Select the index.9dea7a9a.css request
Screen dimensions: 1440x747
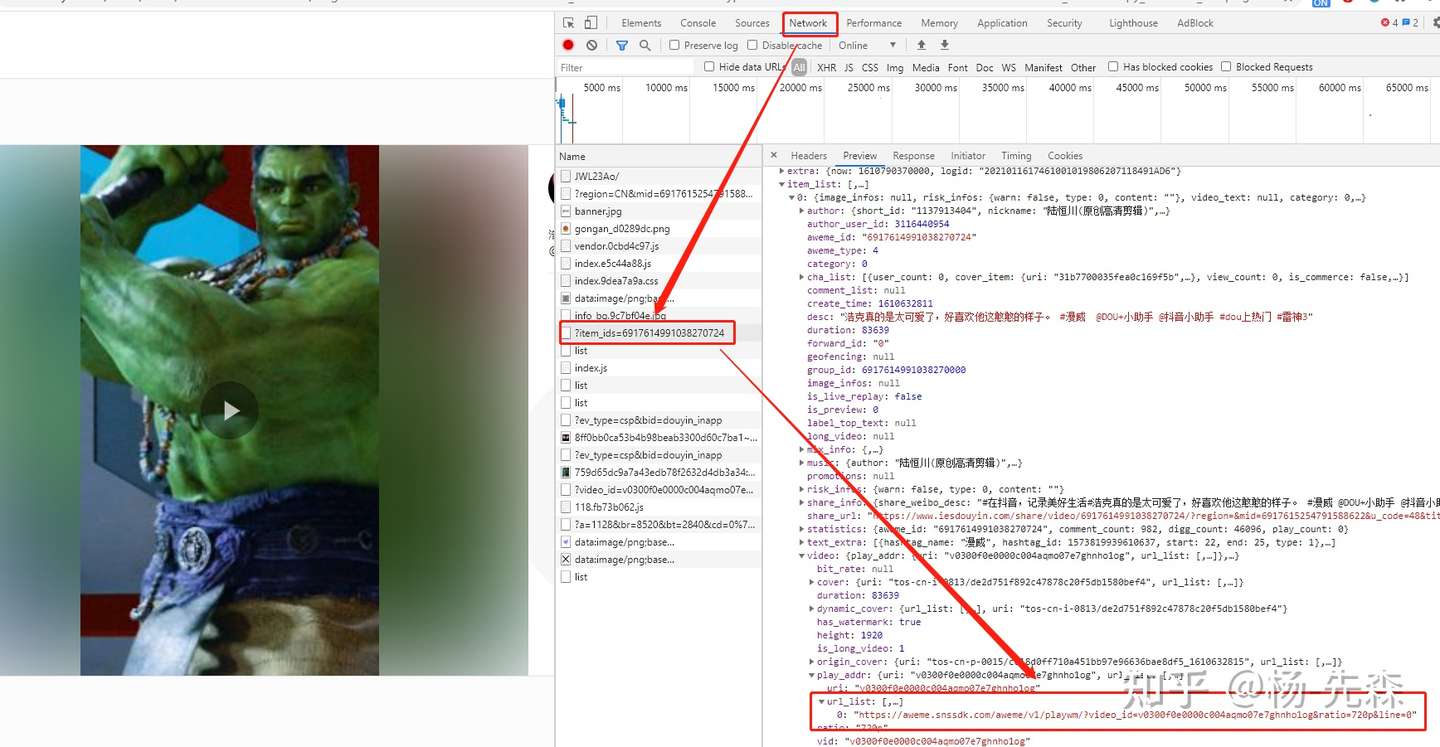pos(658,281)
